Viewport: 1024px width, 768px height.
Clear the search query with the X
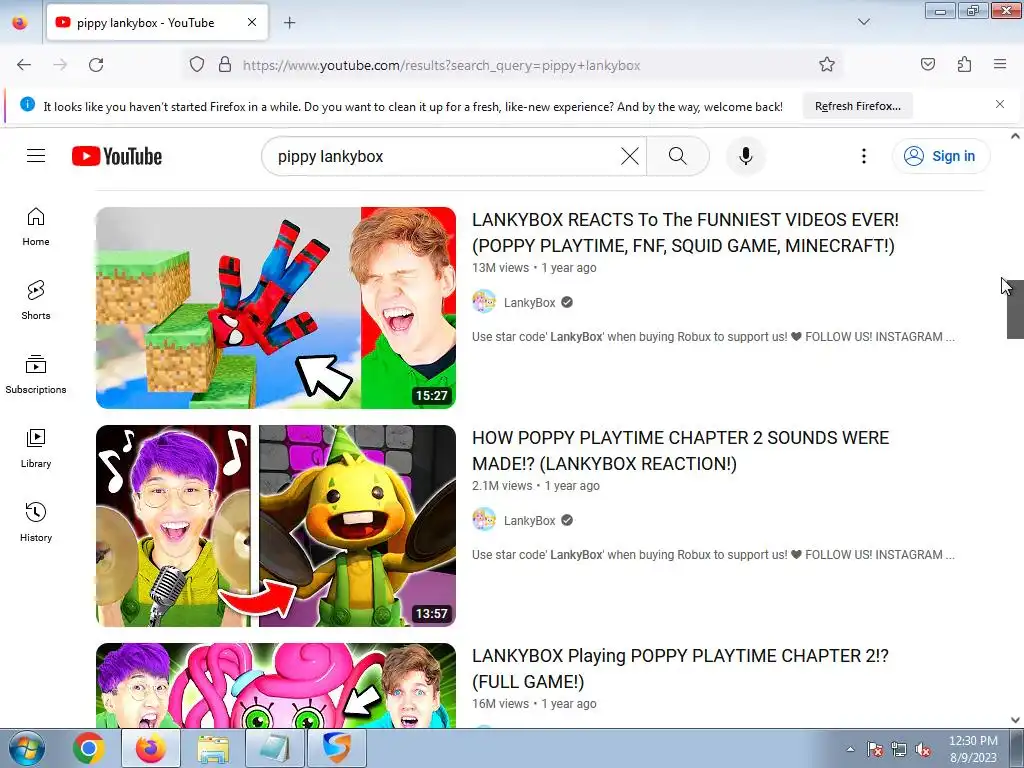630,156
